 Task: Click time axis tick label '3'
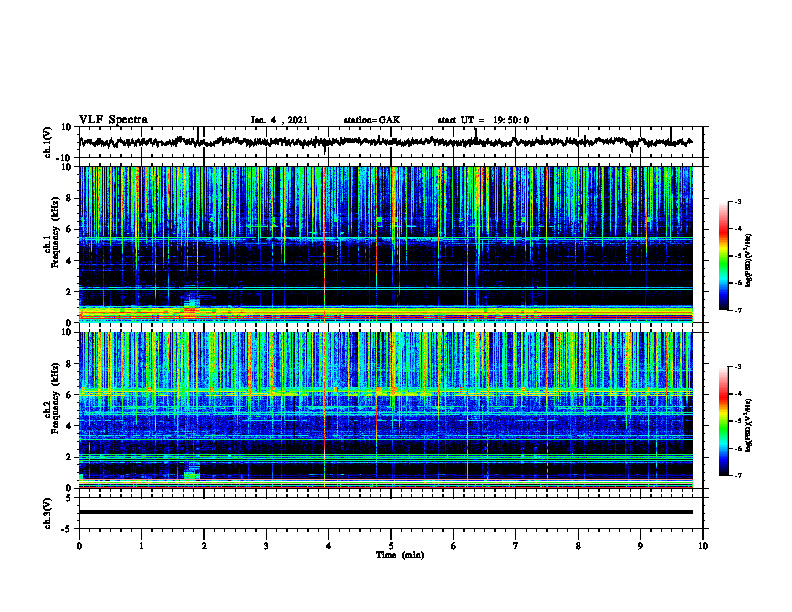pyautogui.click(x=266, y=546)
